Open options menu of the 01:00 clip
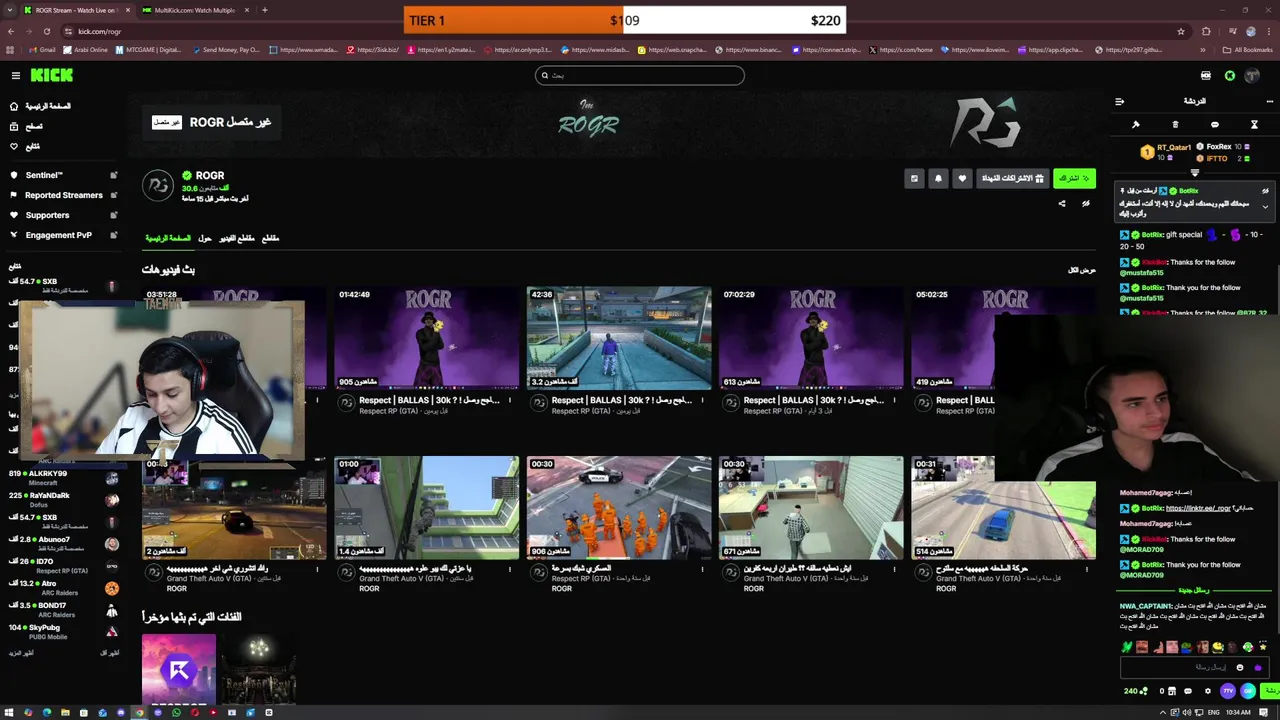Viewport: 1280px width, 720px height. tap(510, 570)
